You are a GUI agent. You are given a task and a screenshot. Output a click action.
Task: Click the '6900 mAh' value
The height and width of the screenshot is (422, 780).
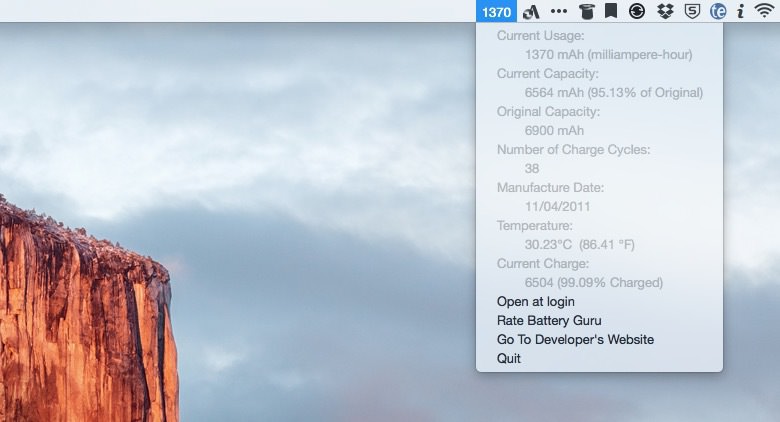click(x=554, y=130)
